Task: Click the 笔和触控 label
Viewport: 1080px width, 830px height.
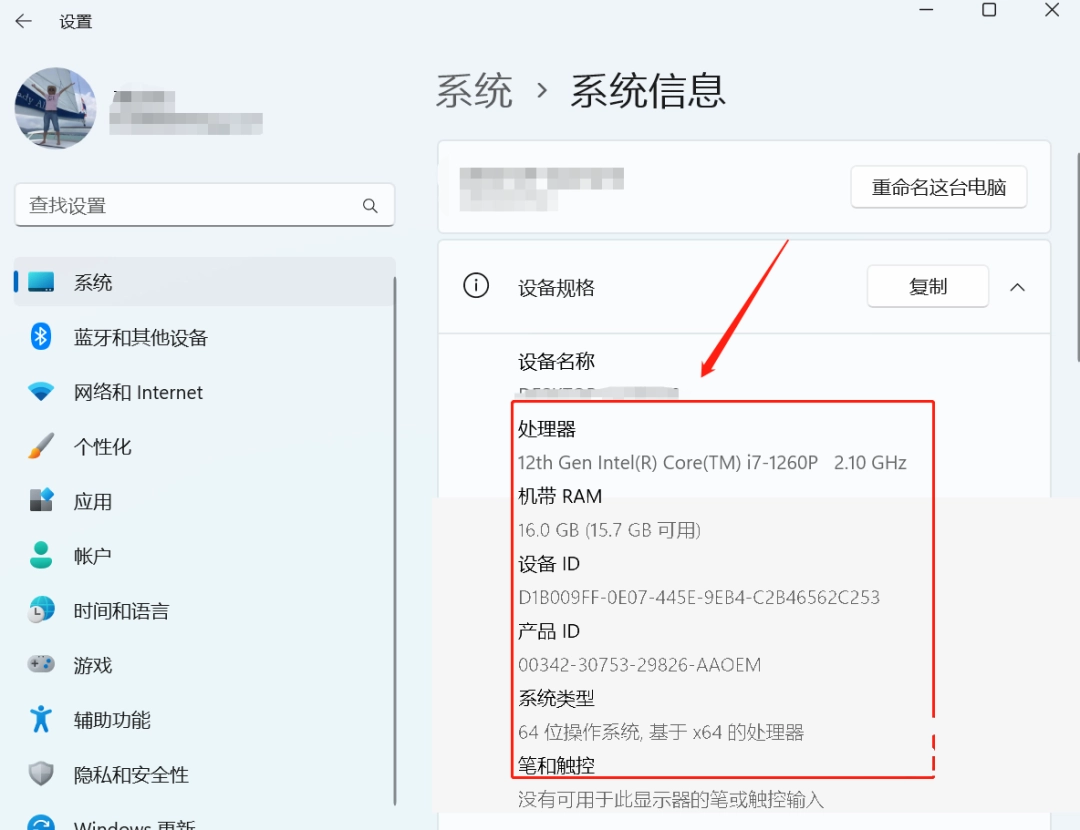Action: click(556, 765)
